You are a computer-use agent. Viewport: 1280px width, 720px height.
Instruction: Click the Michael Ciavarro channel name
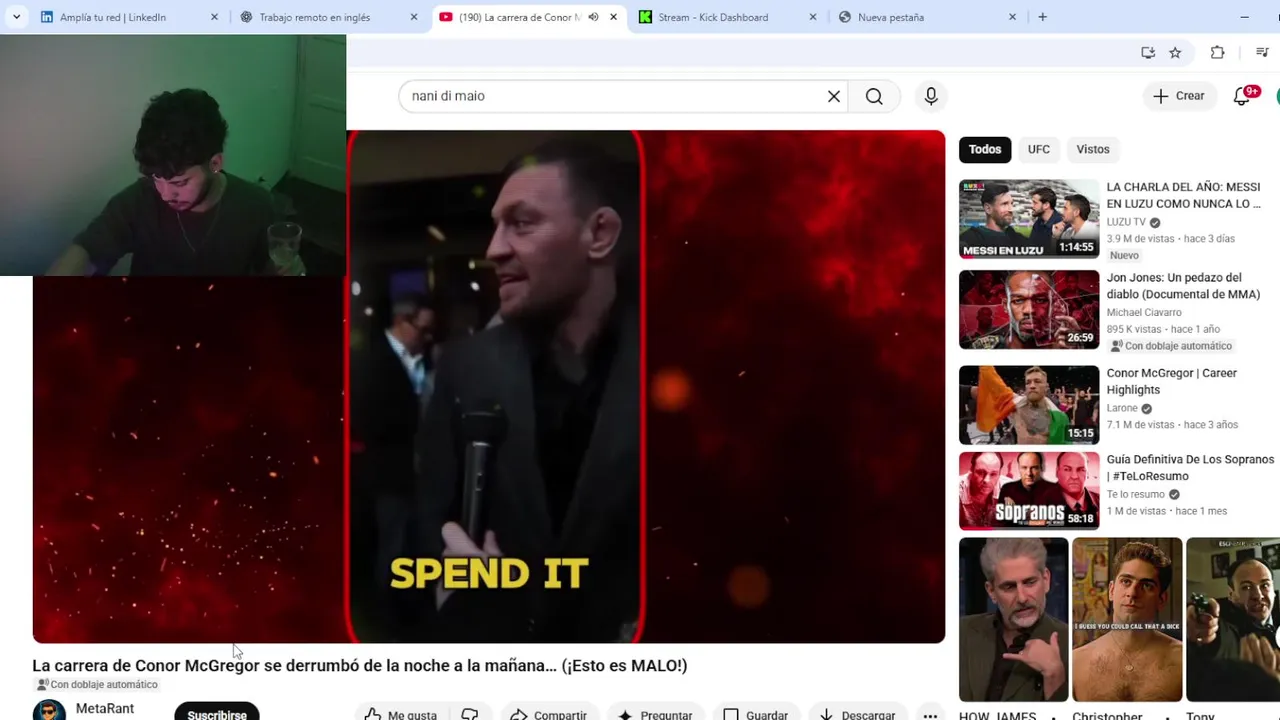pyautogui.click(x=1144, y=312)
